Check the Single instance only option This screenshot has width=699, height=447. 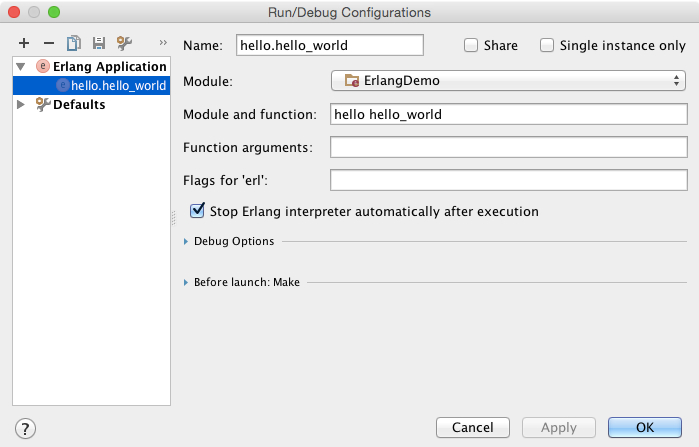coord(547,45)
